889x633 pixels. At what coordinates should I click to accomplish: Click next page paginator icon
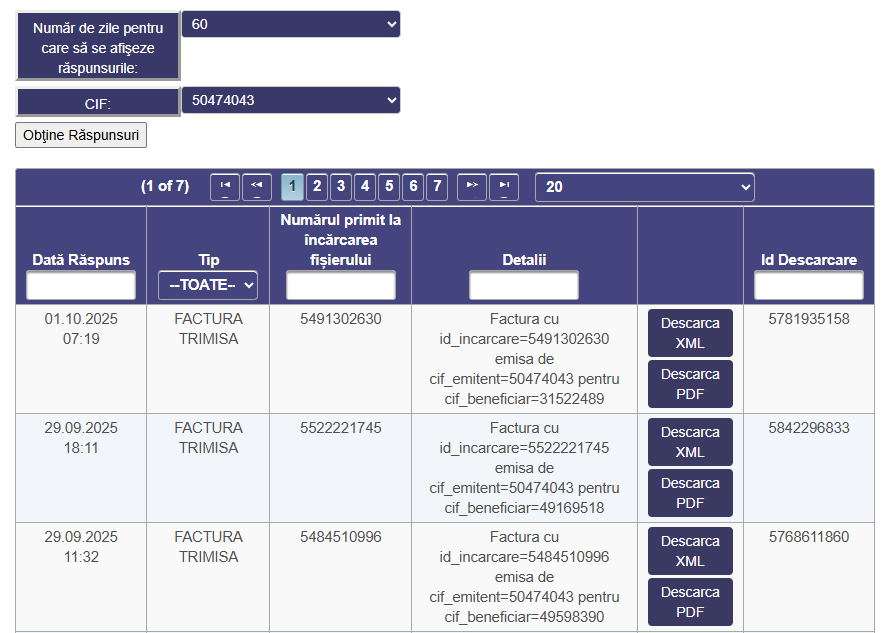[472, 187]
